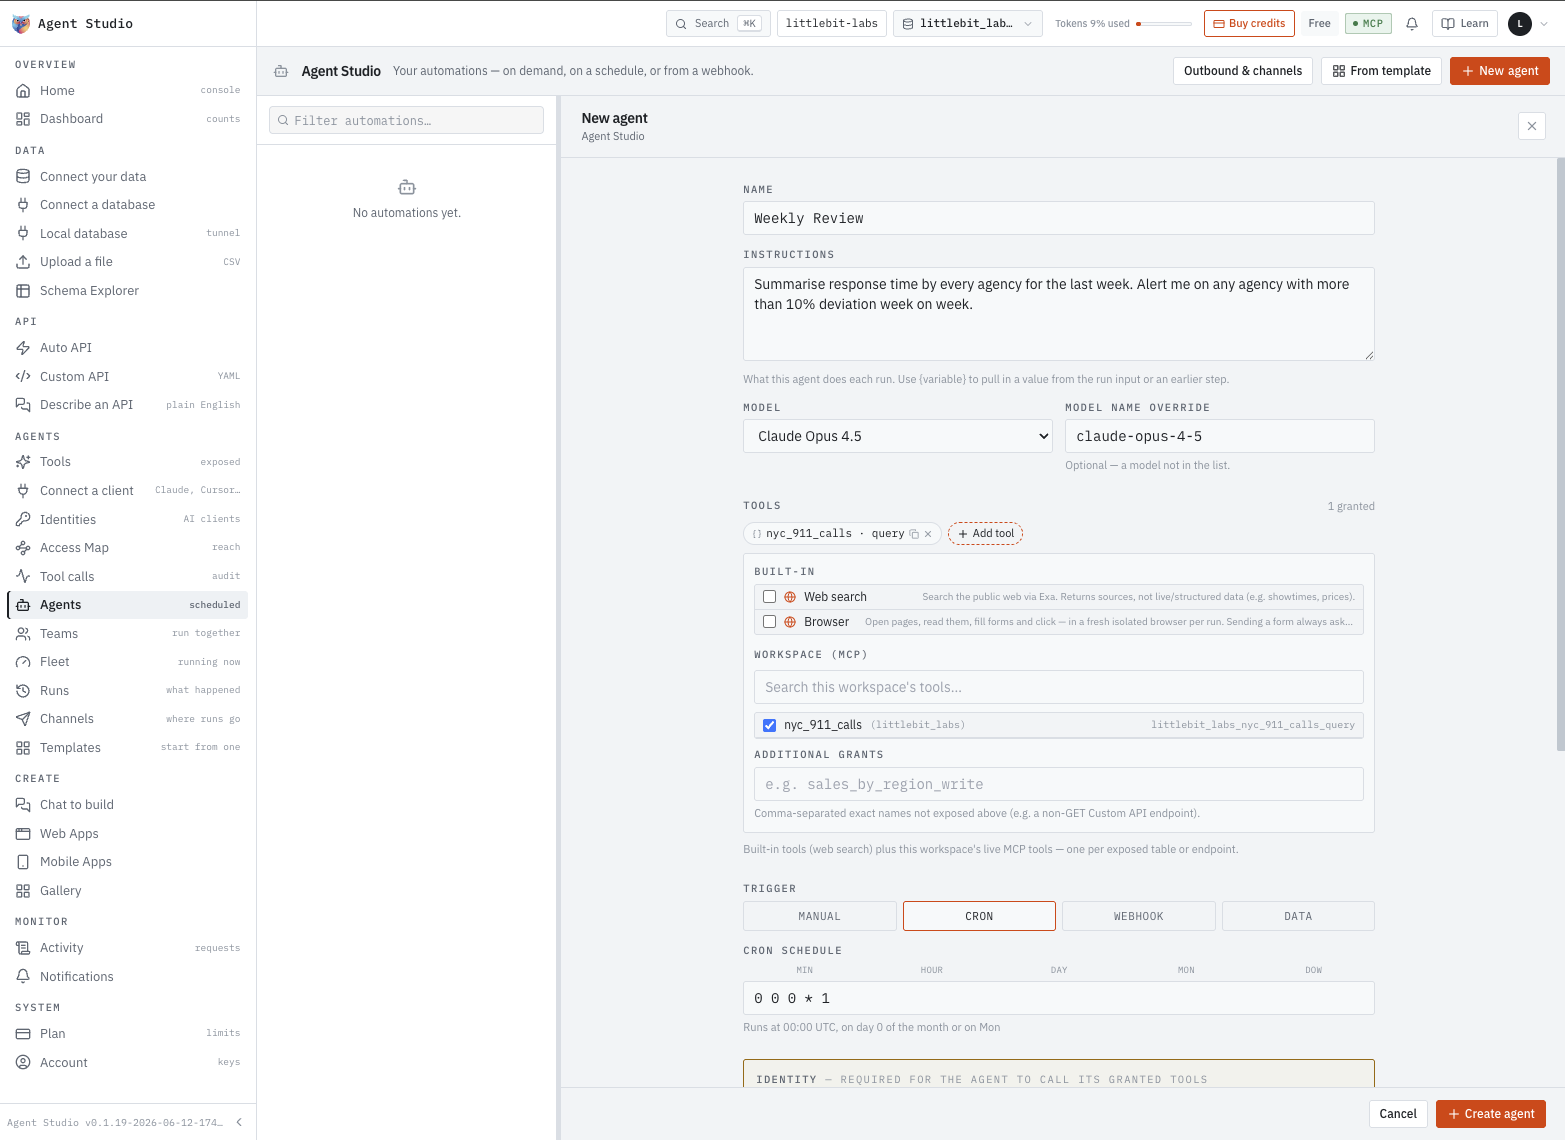Open the Gallery page
The height and width of the screenshot is (1140, 1565).
(x=128, y=891)
